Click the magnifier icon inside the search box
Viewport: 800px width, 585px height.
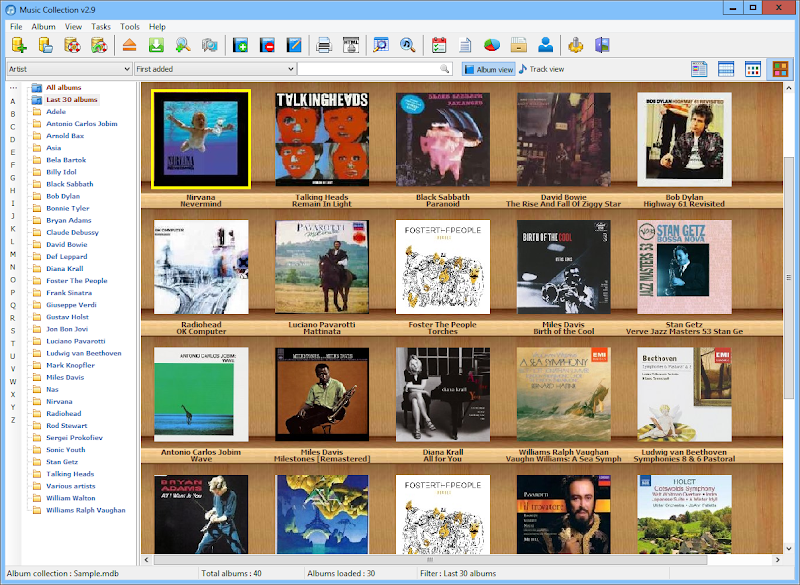tap(445, 69)
